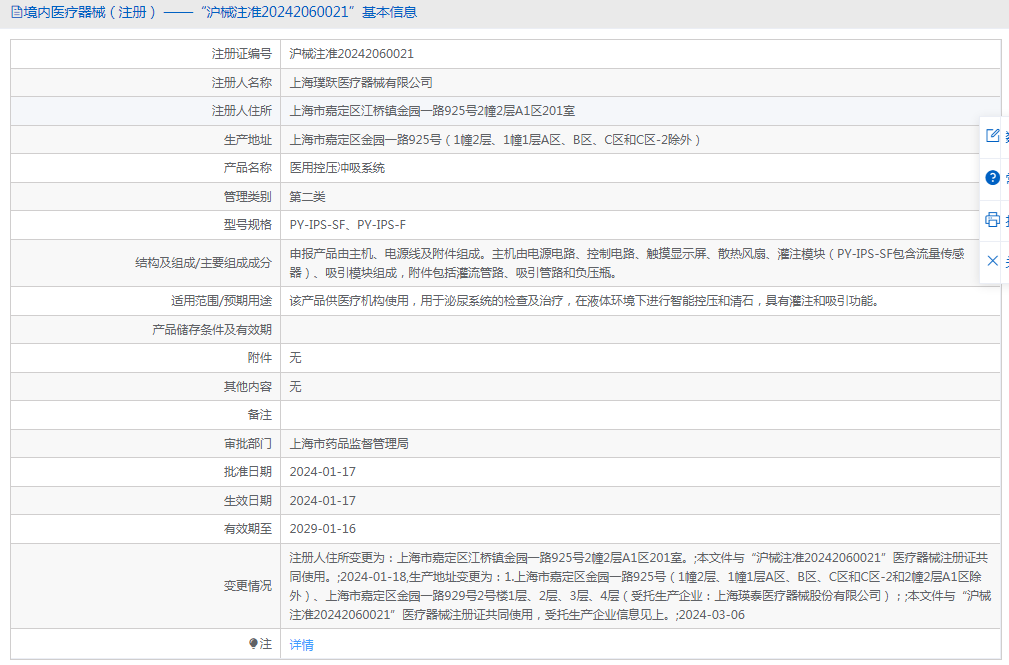Click the dark bullet icon beside 注
1009x665 pixels.
[x=253, y=643]
